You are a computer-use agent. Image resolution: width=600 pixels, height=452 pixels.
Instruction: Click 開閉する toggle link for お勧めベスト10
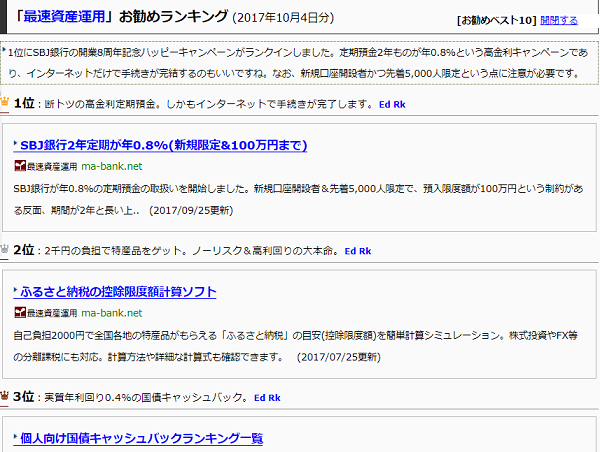pos(559,20)
